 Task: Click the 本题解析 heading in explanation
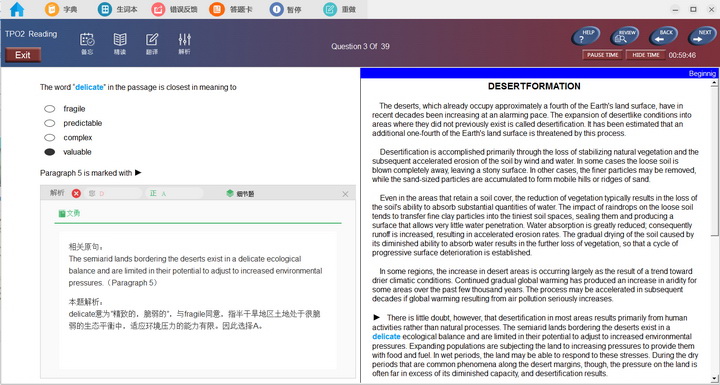86,302
